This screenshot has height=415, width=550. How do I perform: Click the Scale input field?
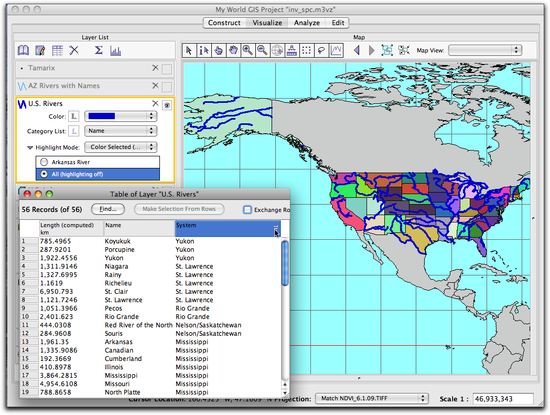point(503,399)
